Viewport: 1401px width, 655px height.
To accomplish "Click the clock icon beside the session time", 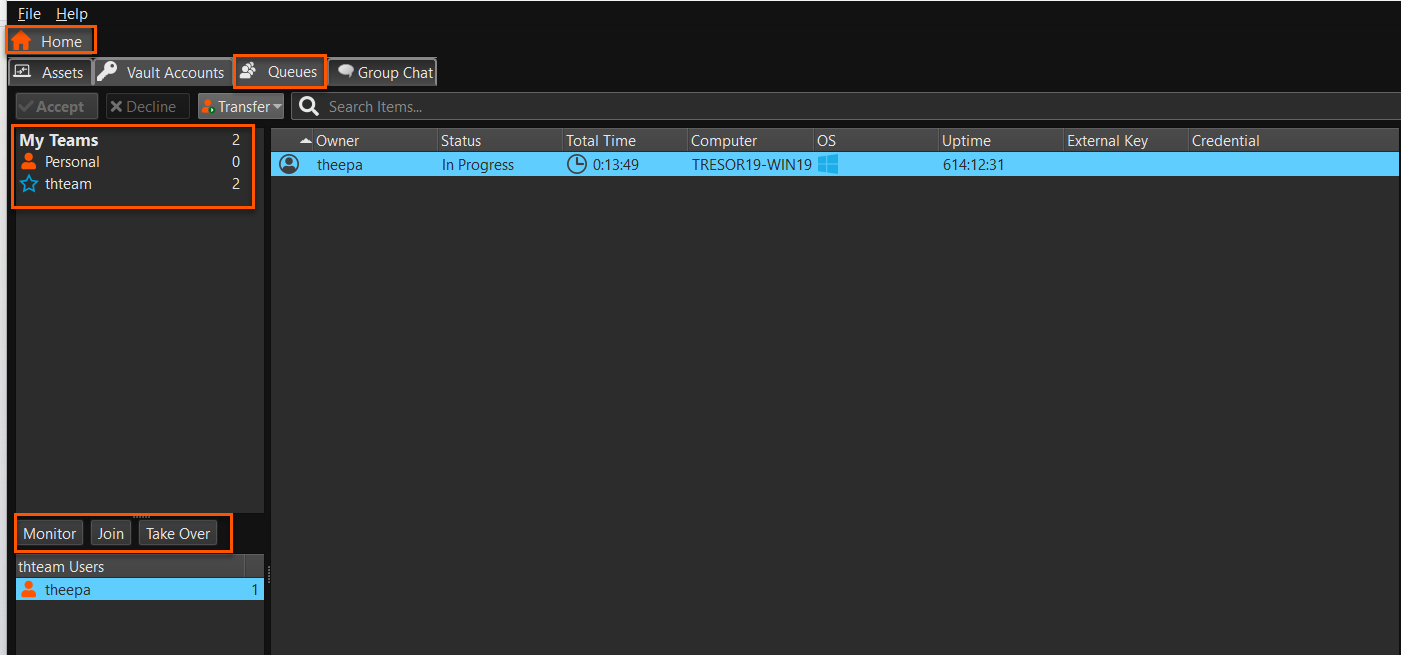I will click(x=577, y=163).
